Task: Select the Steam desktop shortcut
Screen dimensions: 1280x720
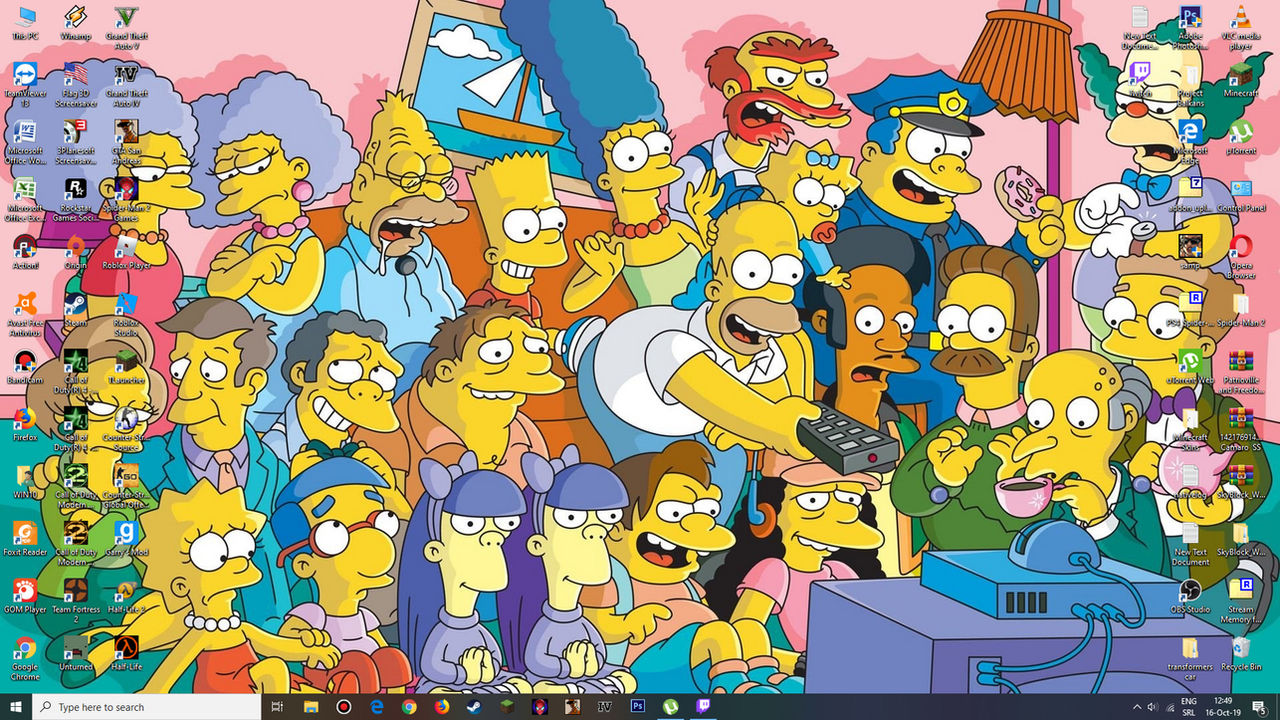Action: 76,308
